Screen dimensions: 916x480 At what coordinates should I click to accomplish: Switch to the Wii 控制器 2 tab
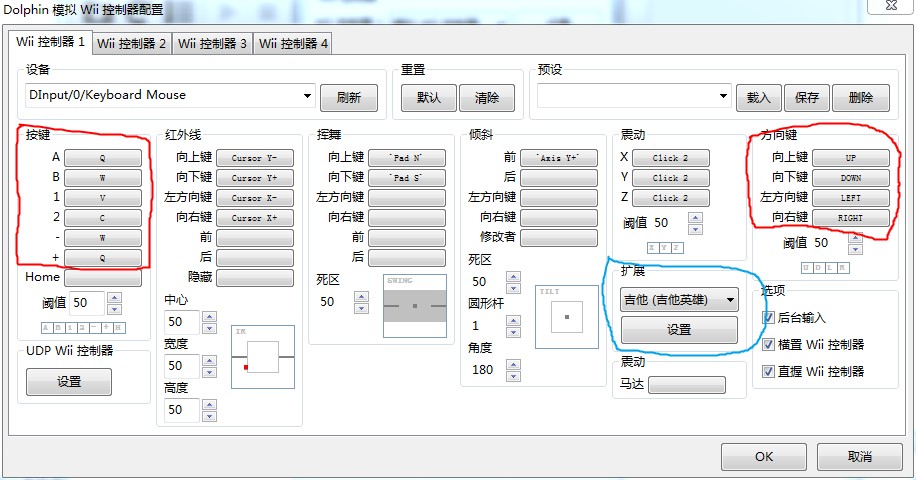(131, 44)
